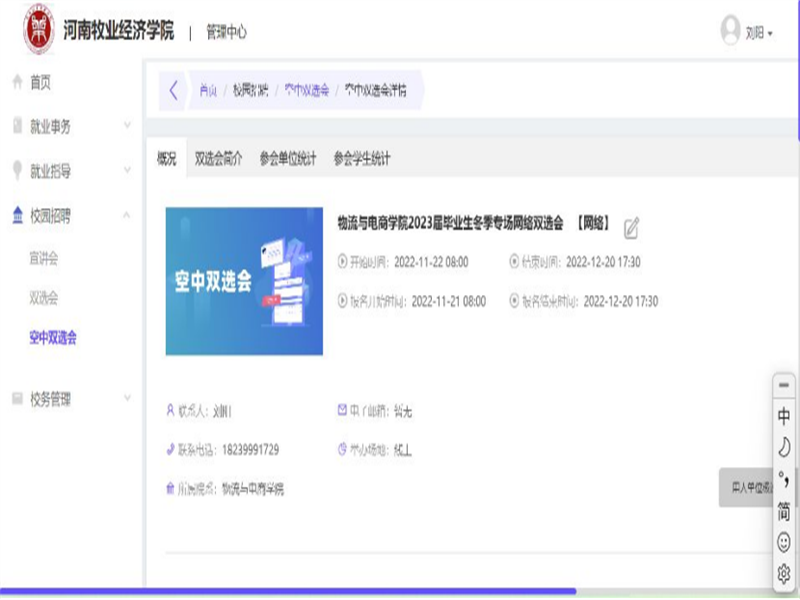
Task: Click the 空中双选会 breadcrumb link
Action: tap(305, 90)
